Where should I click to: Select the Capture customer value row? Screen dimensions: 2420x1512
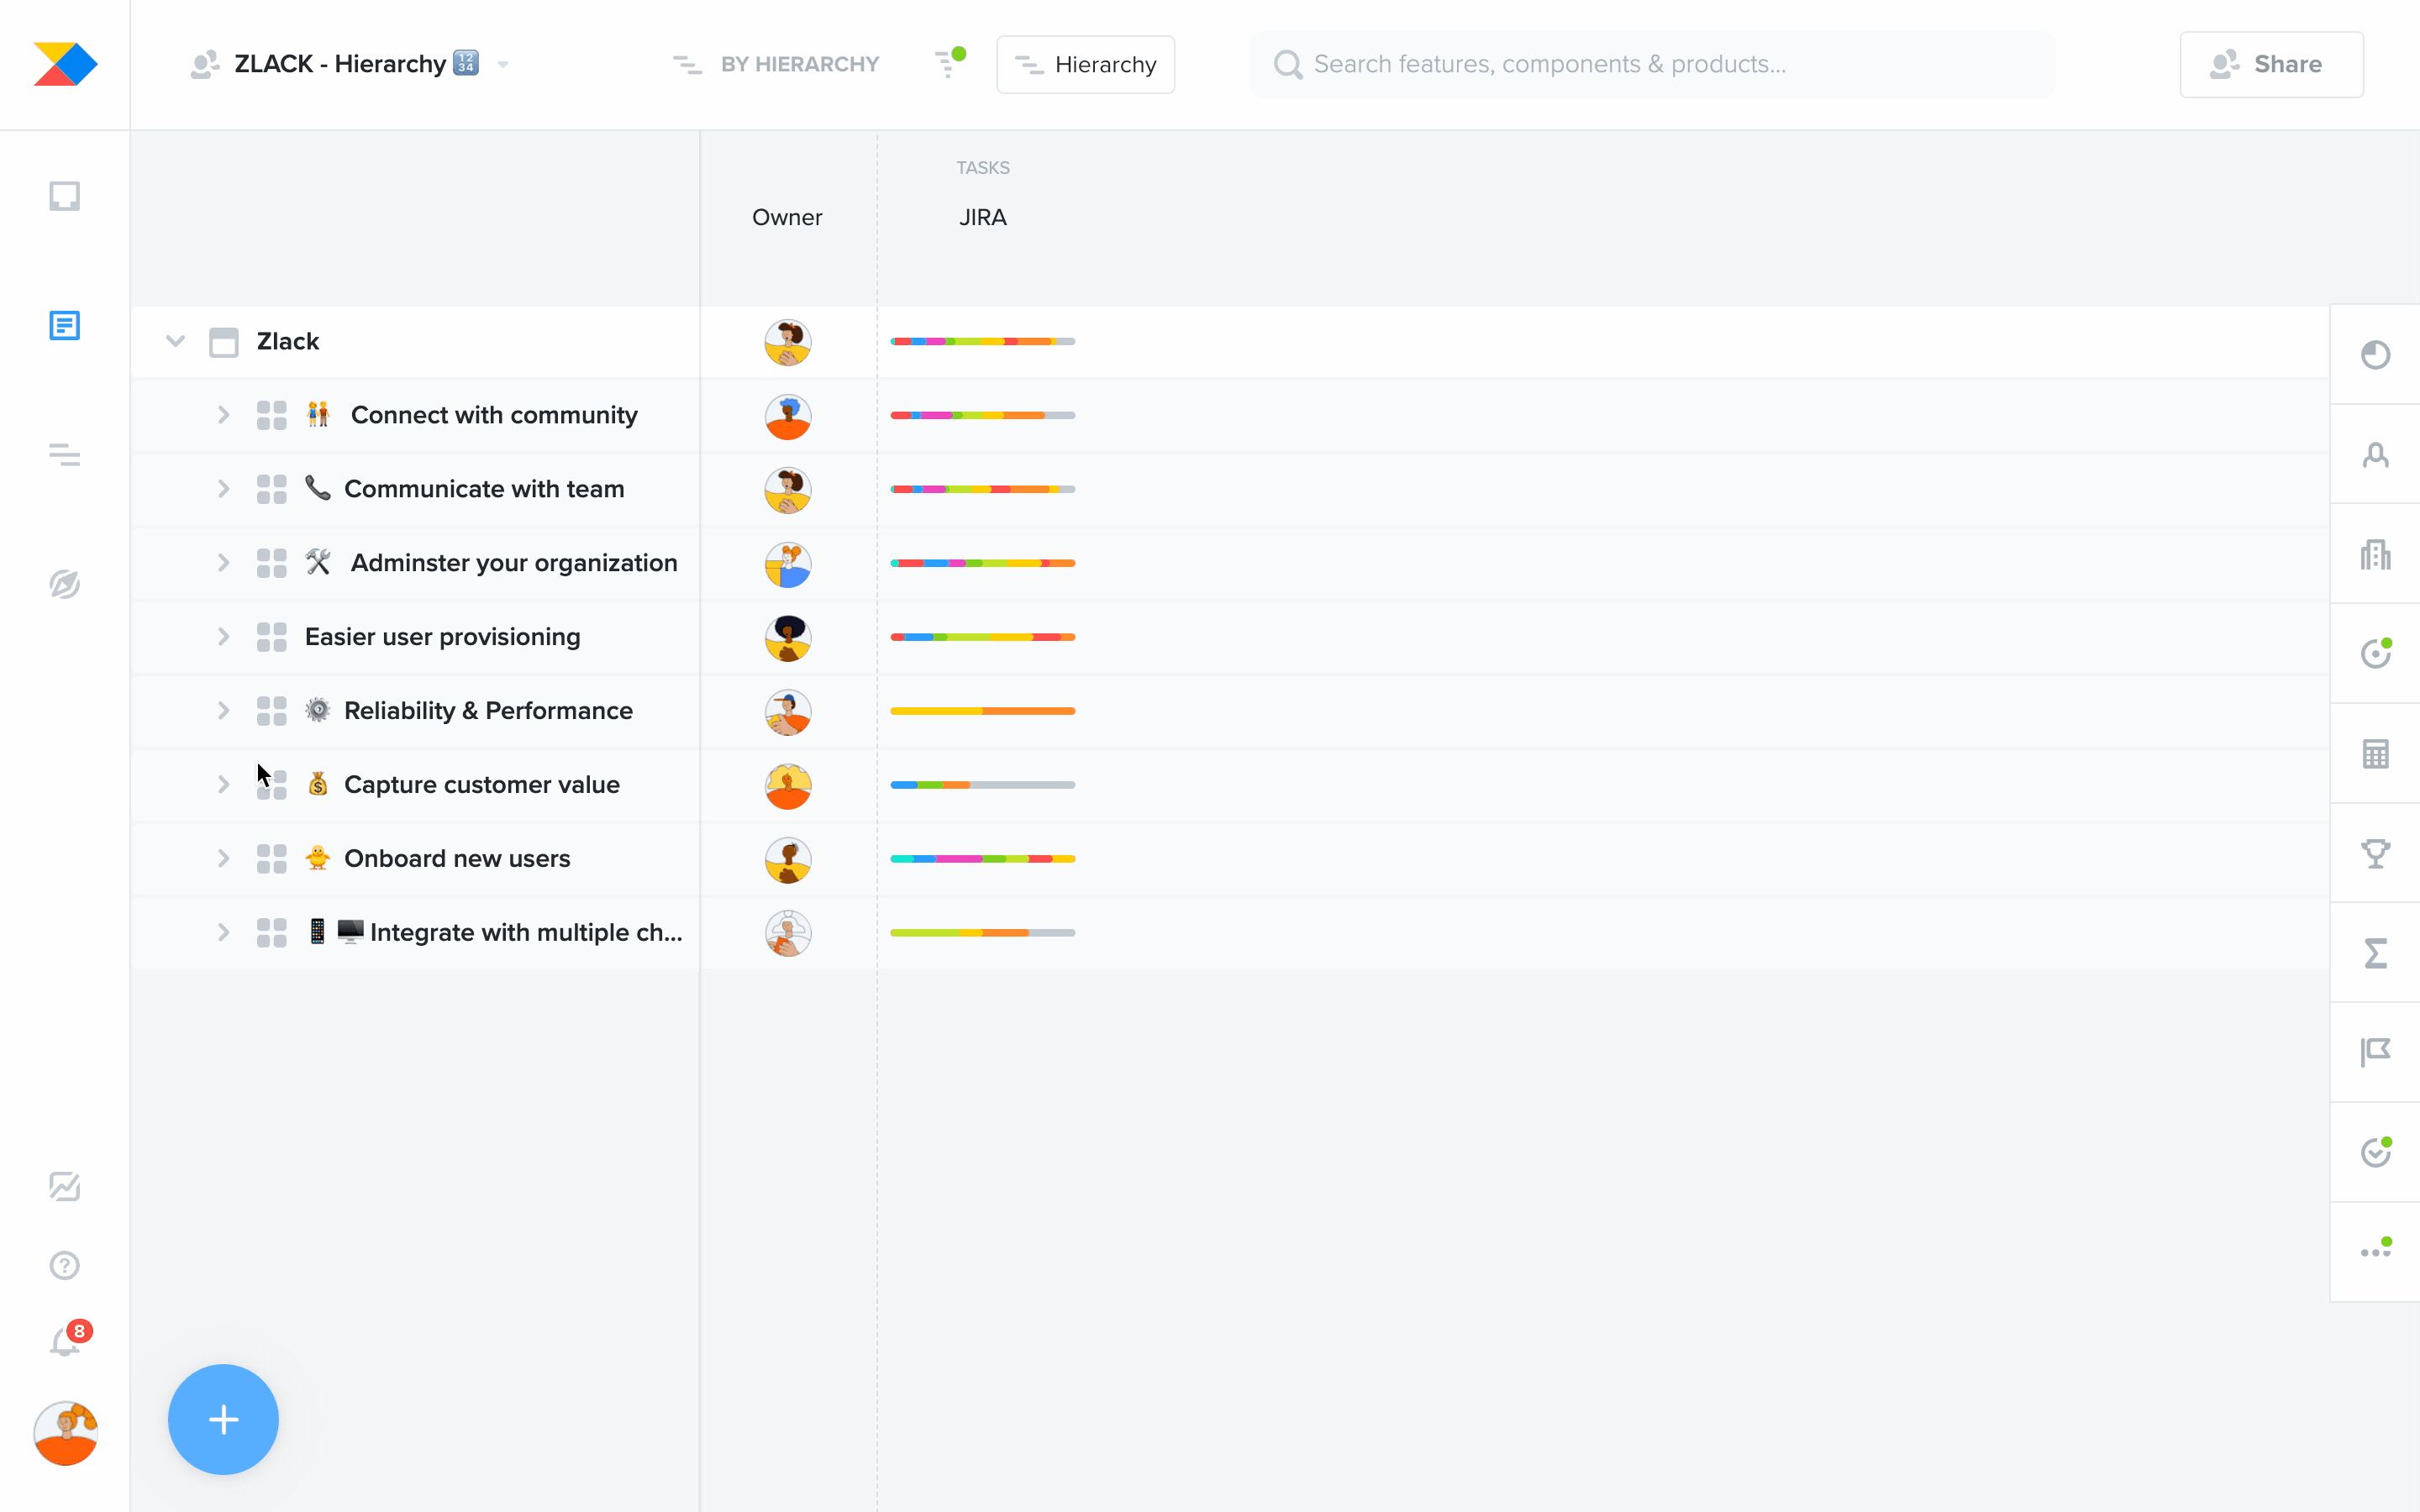pos(1230,785)
